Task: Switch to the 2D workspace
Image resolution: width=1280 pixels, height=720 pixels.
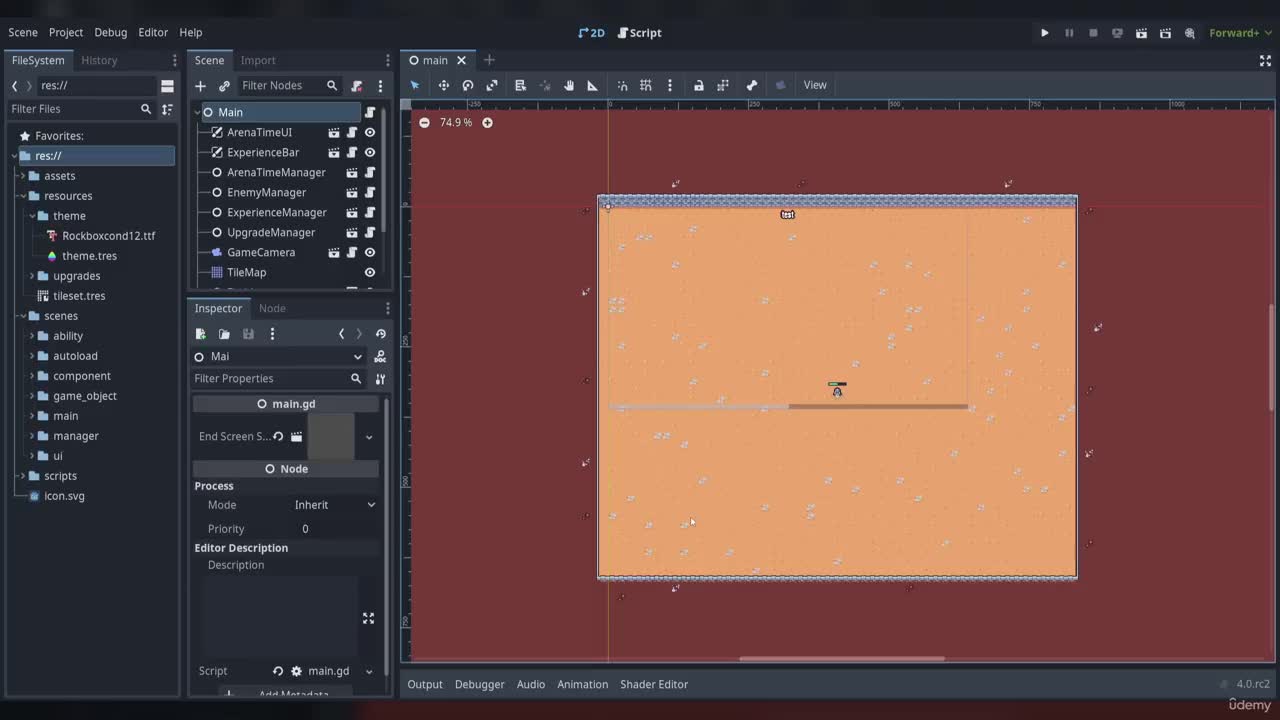Action: 592,33
